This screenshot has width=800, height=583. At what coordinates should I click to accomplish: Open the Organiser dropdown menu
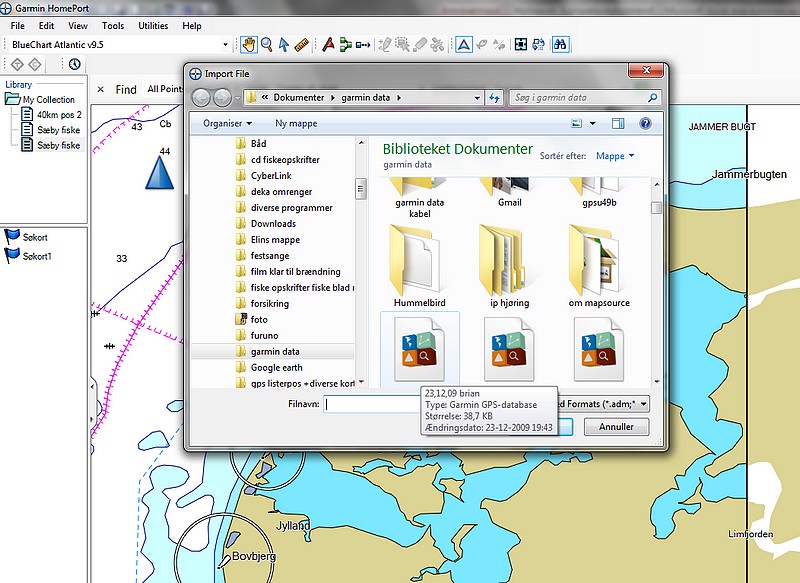[227, 123]
